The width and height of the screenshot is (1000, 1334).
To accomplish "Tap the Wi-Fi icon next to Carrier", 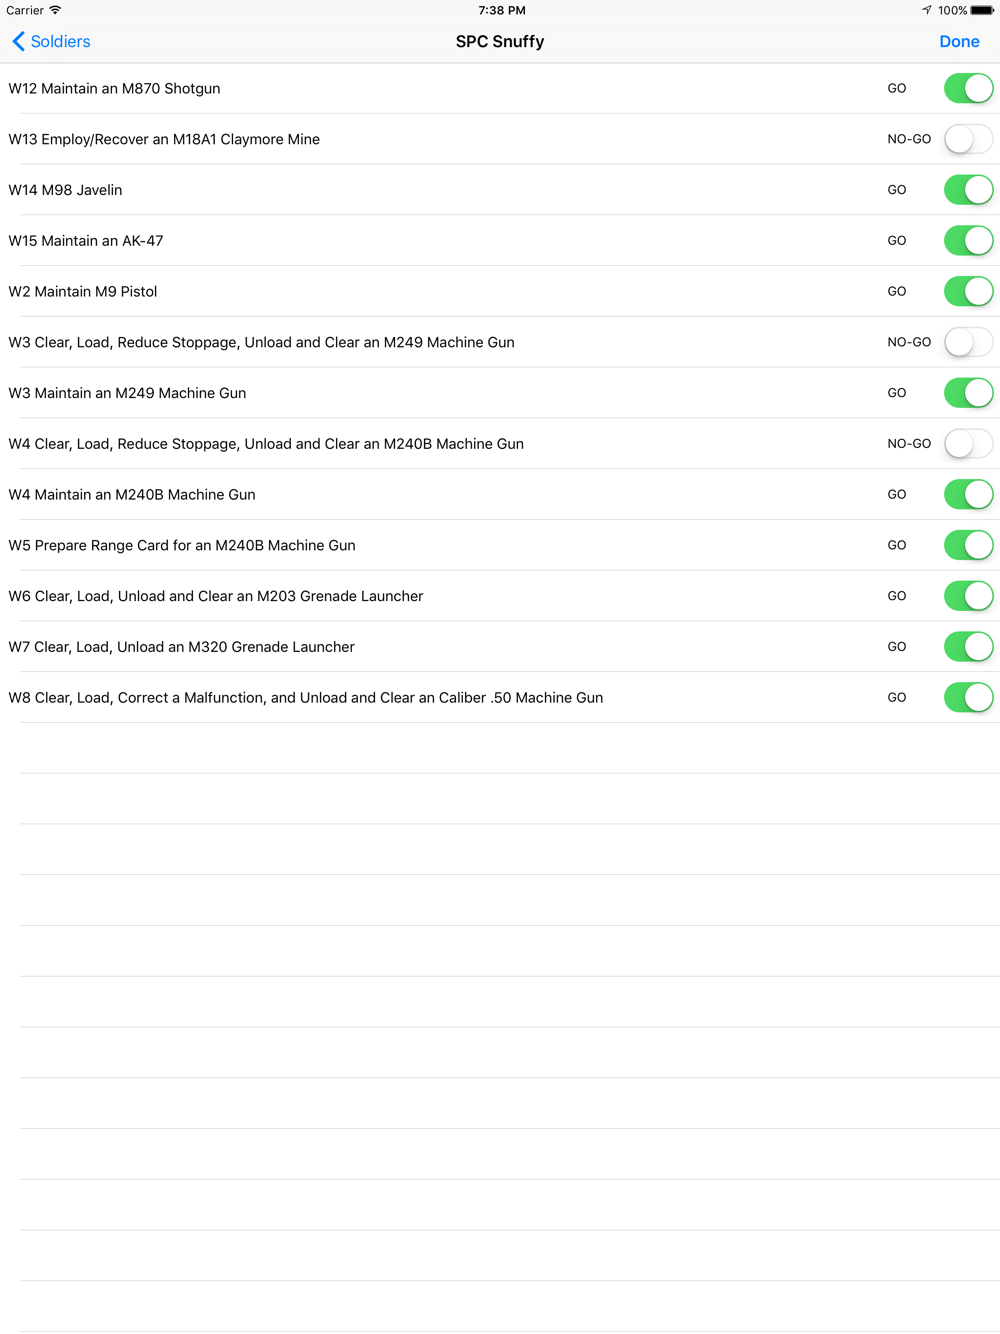I will coord(55,10).
